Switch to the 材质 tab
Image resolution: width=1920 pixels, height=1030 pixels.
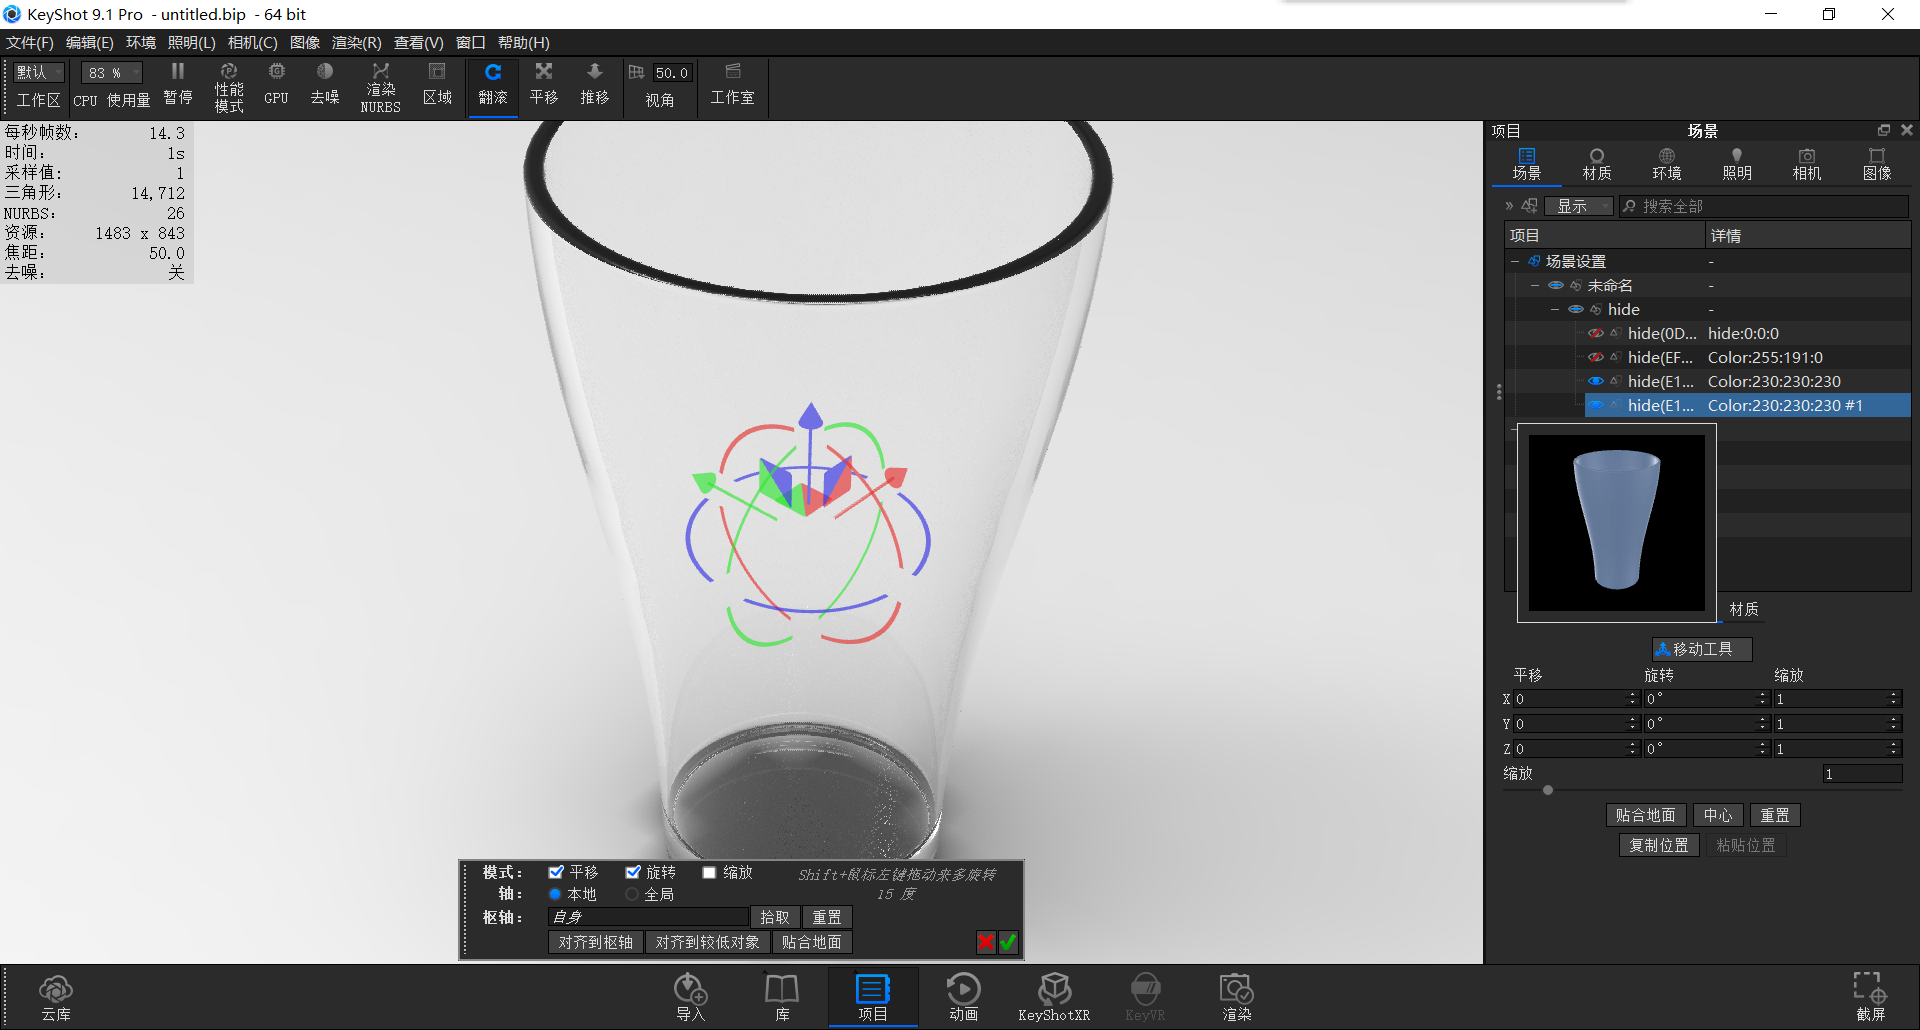pyautogui.click(x=1595, y=163)
